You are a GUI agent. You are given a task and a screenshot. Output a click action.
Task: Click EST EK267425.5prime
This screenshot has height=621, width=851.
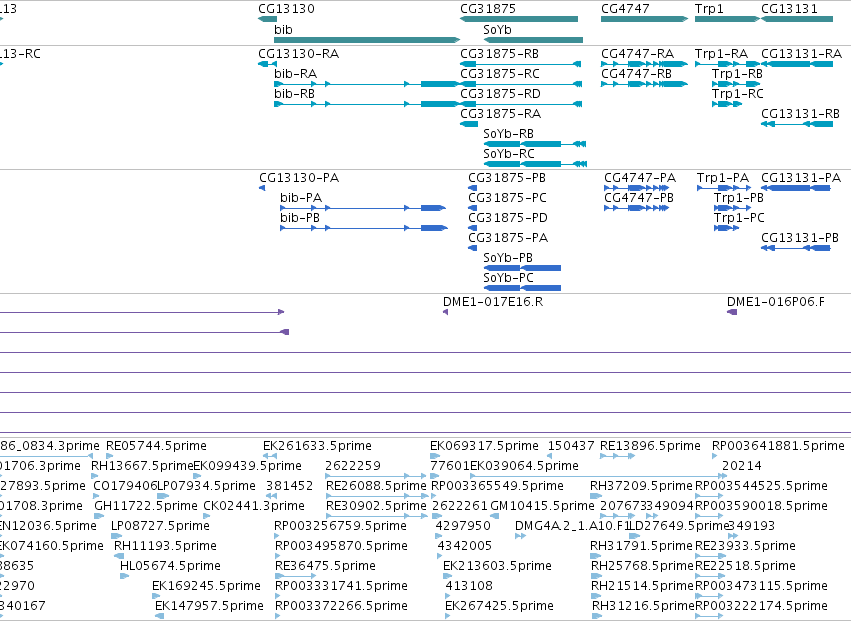(x=448, y=616)
